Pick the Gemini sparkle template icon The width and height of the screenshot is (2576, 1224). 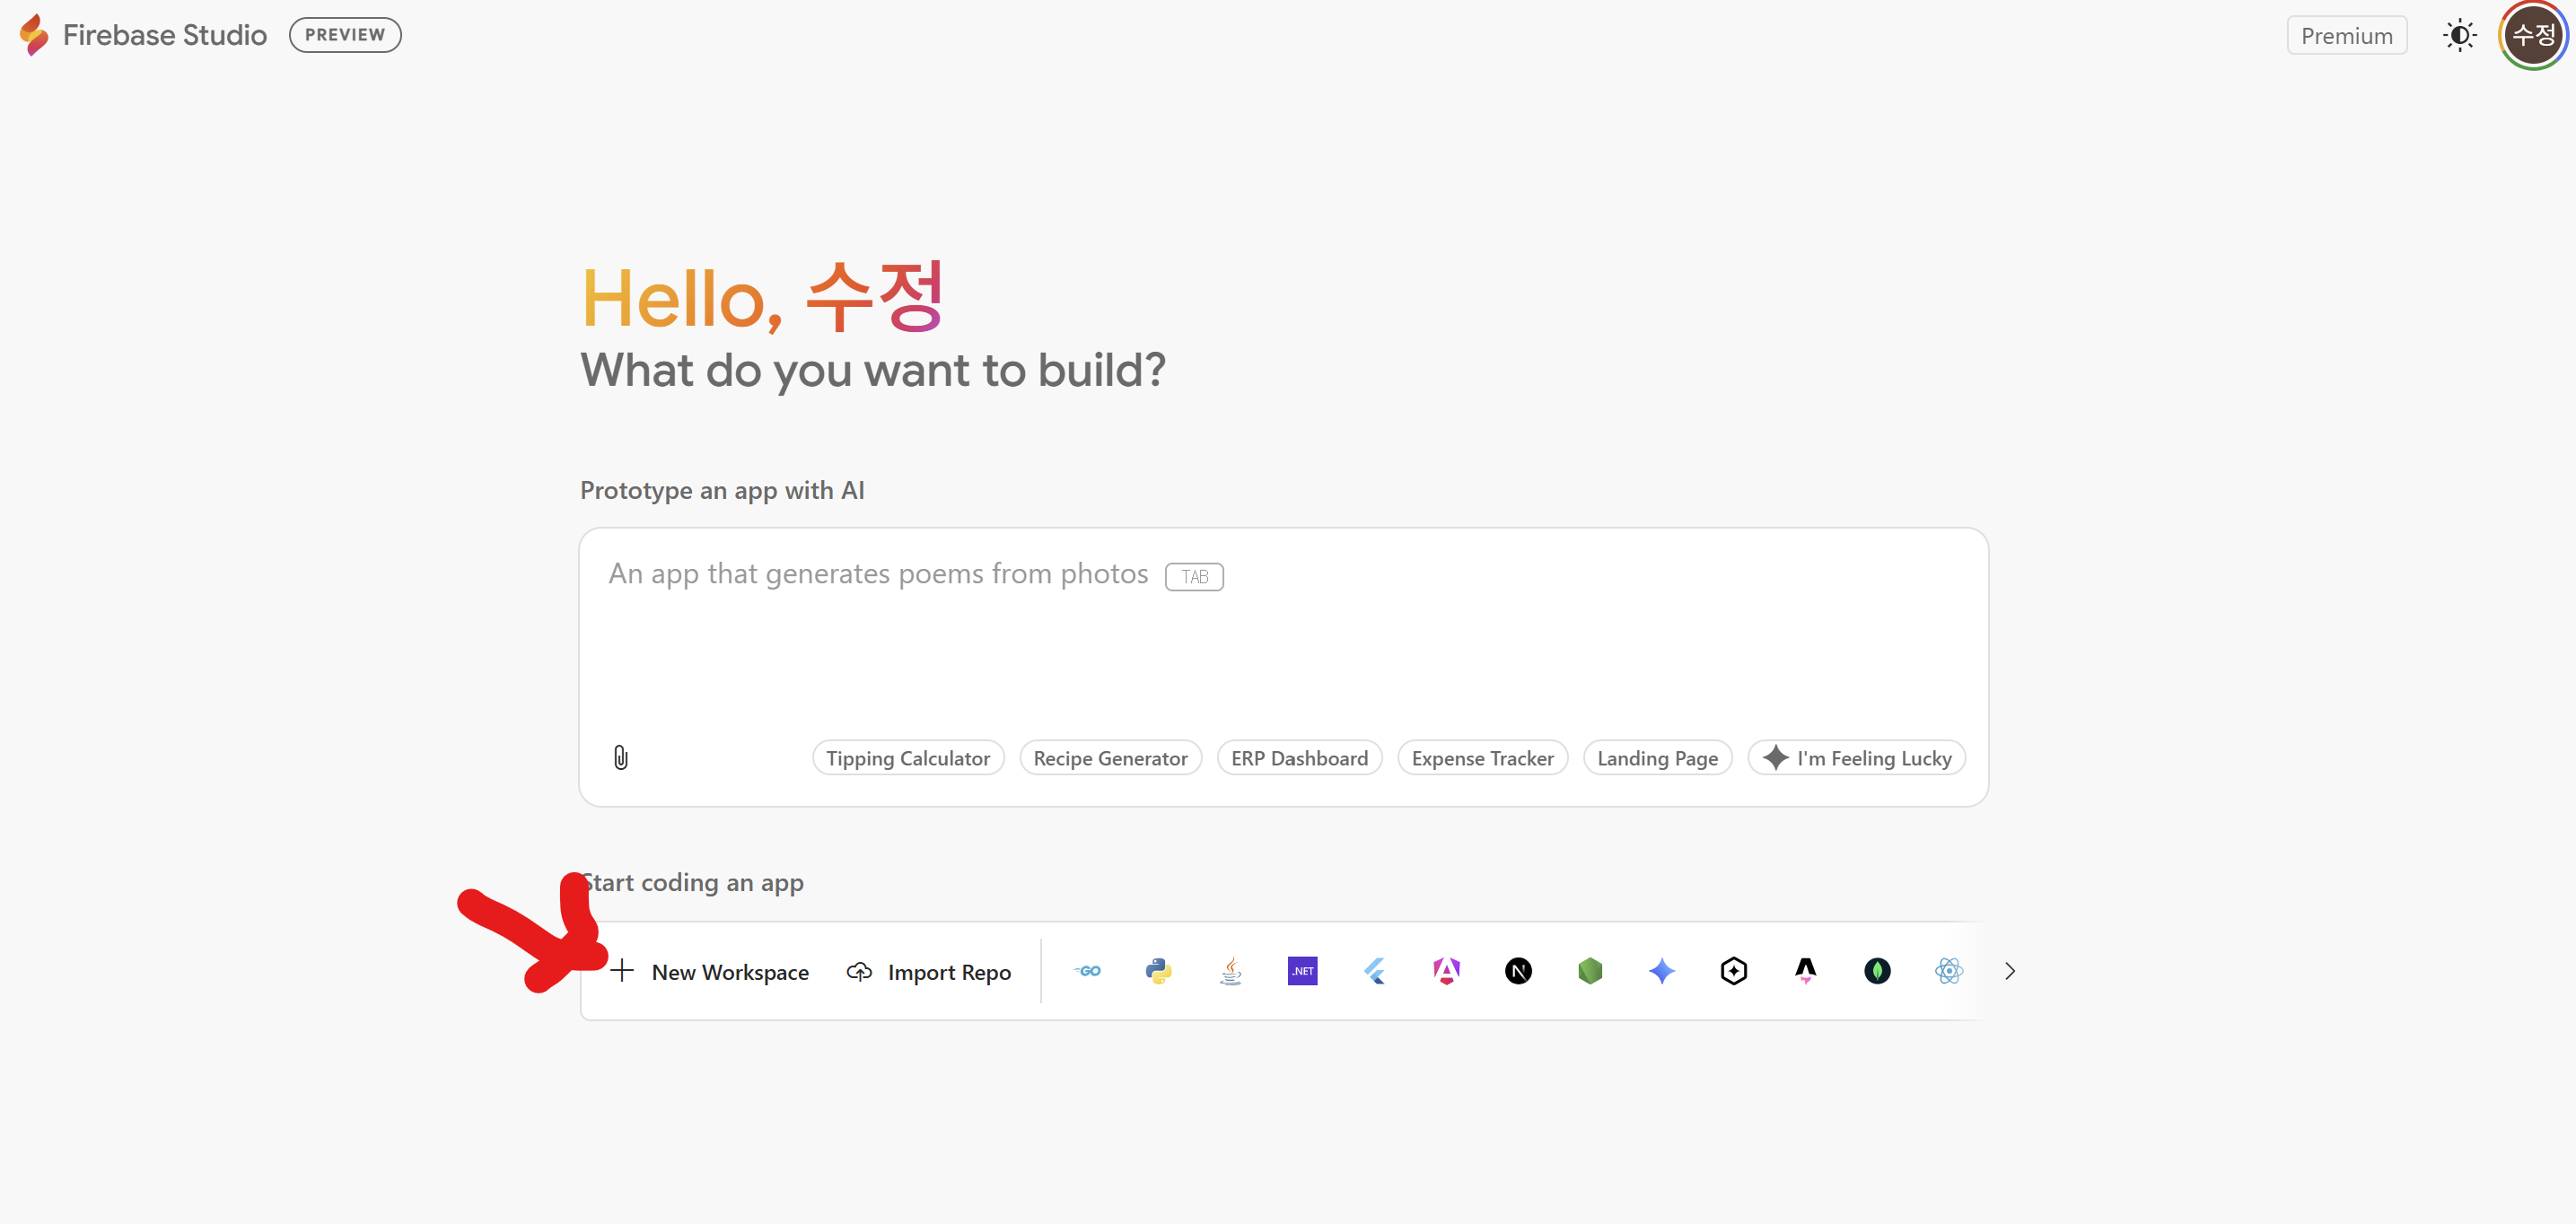click(x=1662, y=971)
